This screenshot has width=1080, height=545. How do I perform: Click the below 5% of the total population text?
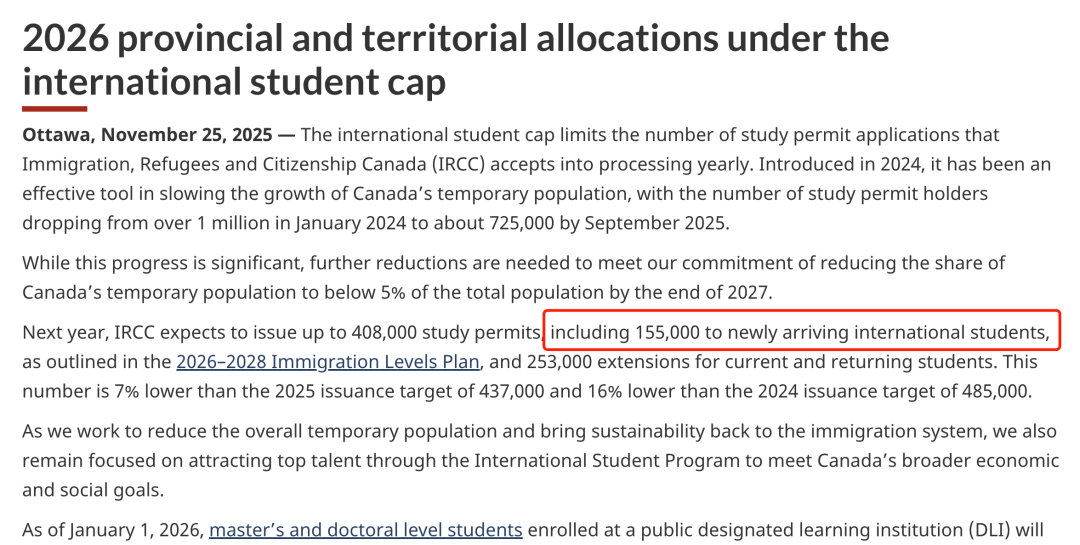pos(483,292)
